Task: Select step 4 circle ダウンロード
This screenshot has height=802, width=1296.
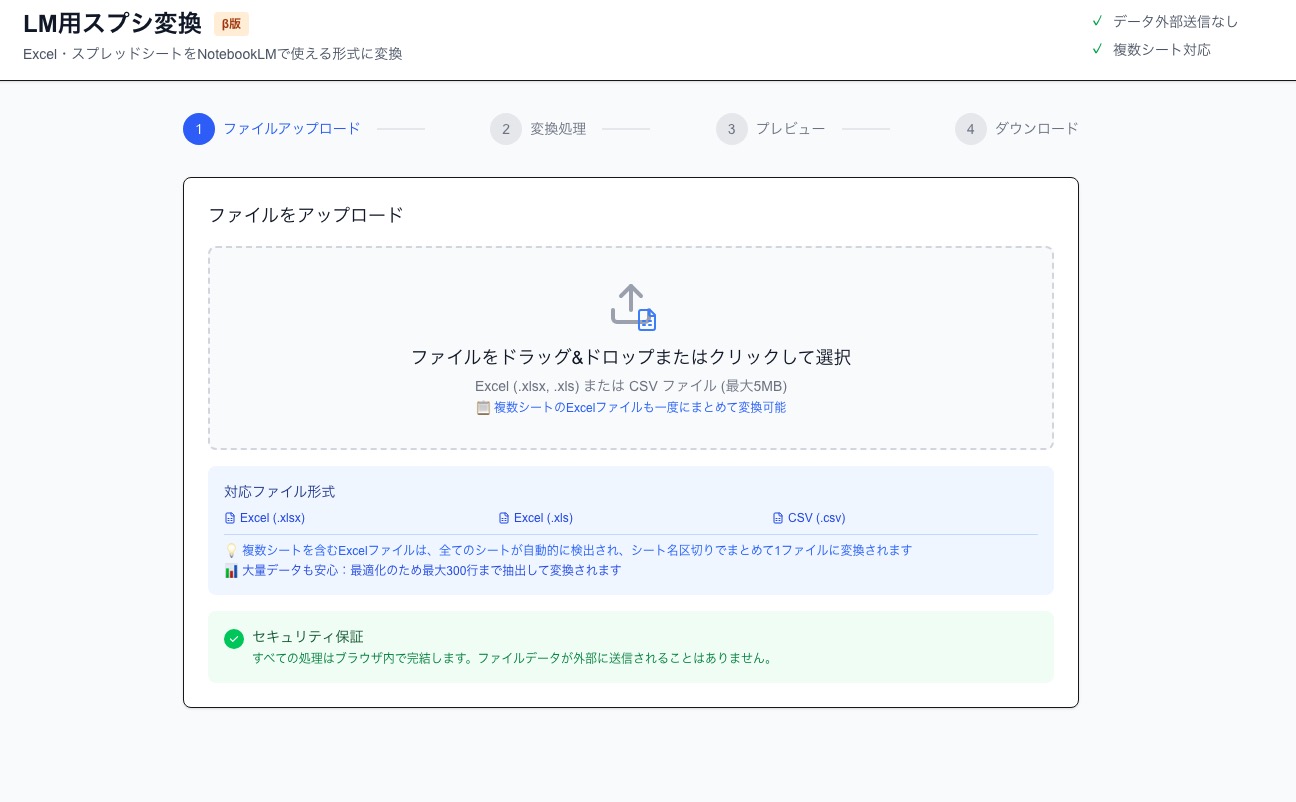Action: tap(971, 129)
